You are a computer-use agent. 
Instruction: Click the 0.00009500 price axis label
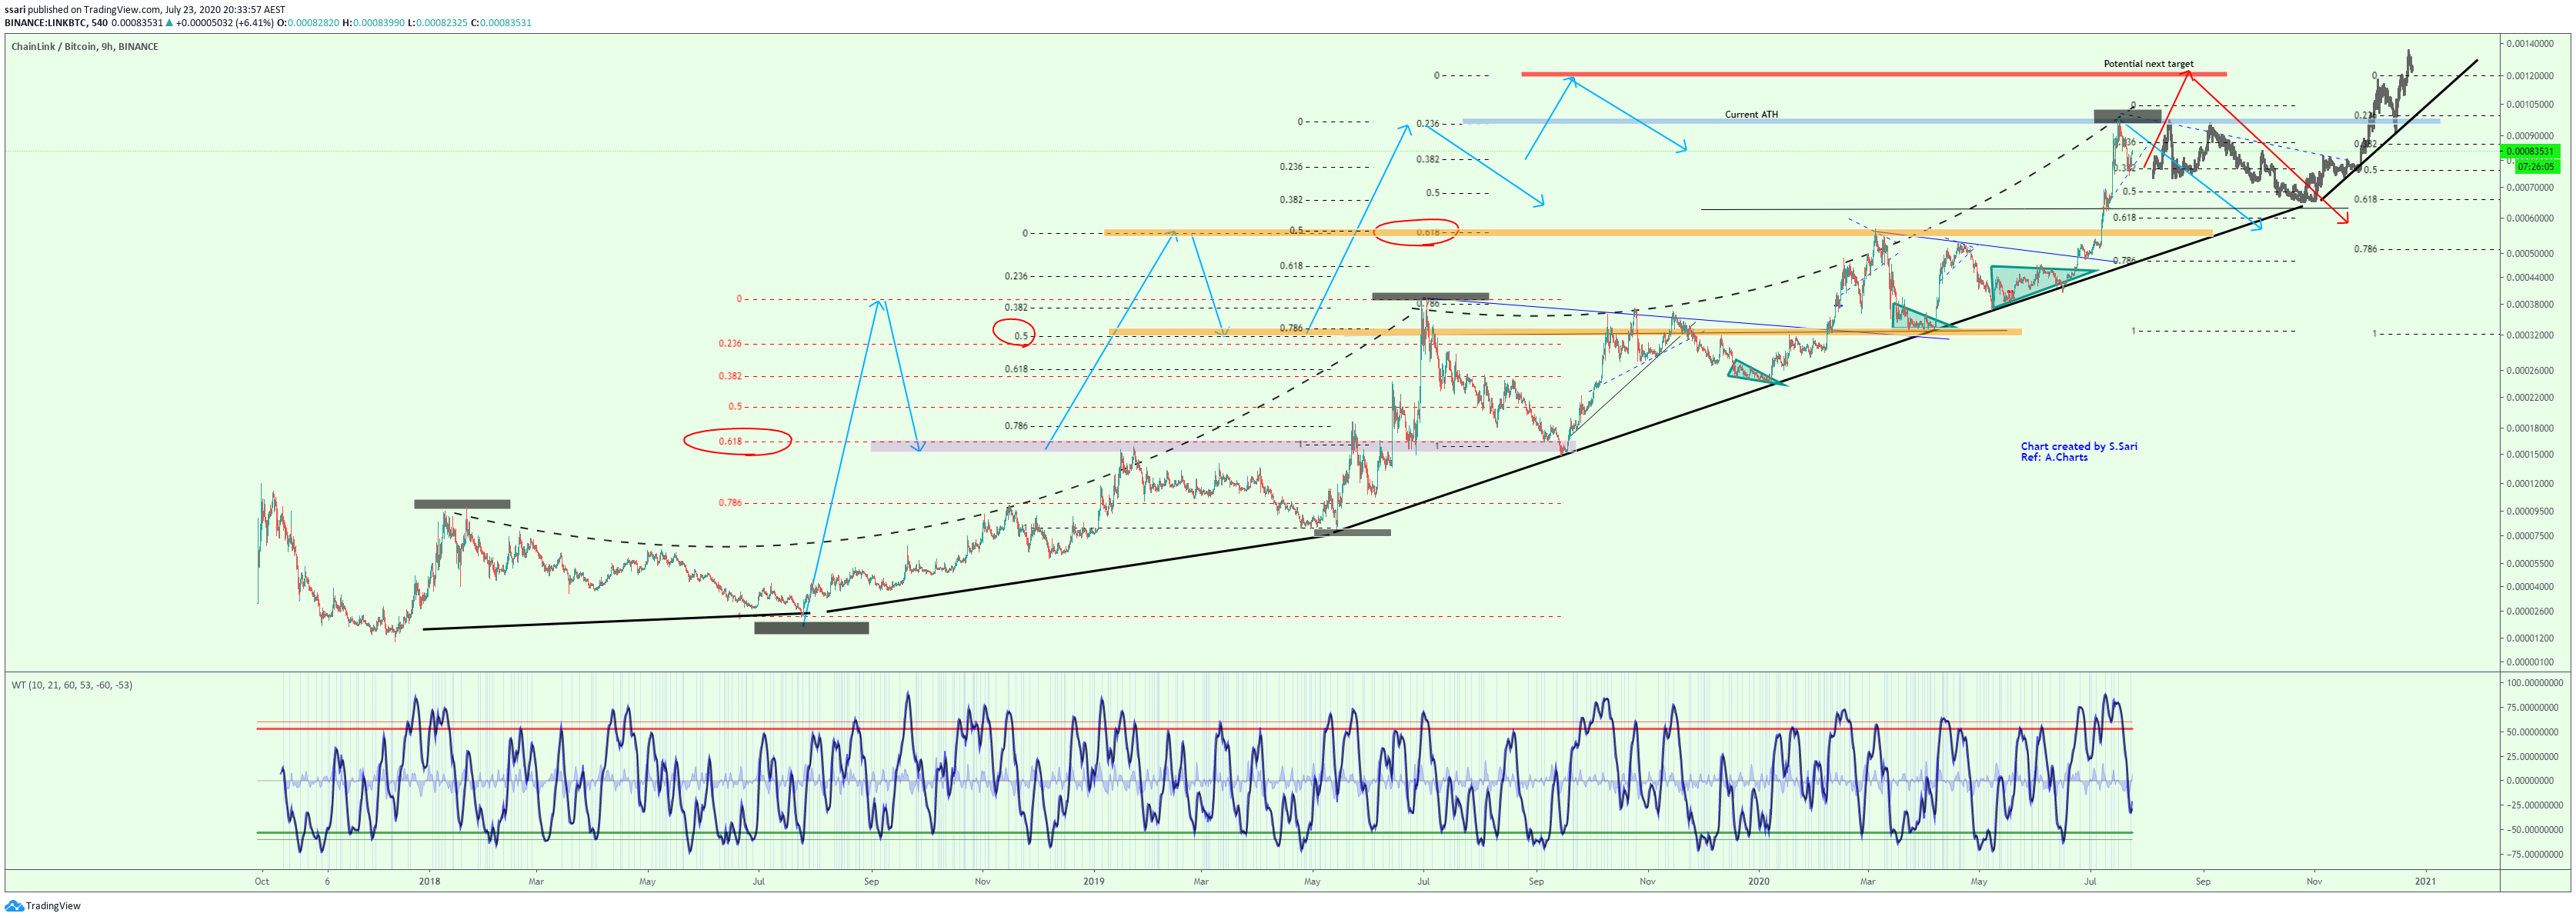(2530, 512)
